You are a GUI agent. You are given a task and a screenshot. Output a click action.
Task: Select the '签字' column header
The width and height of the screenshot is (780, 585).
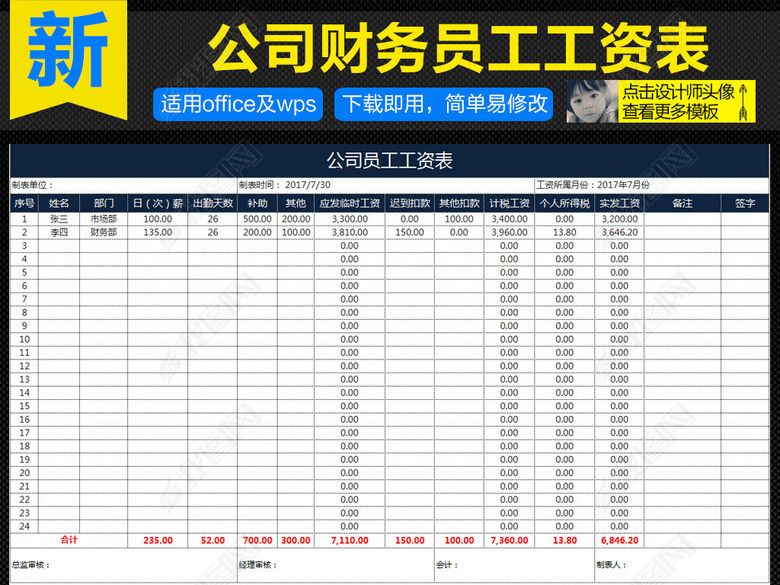point(745,203)
